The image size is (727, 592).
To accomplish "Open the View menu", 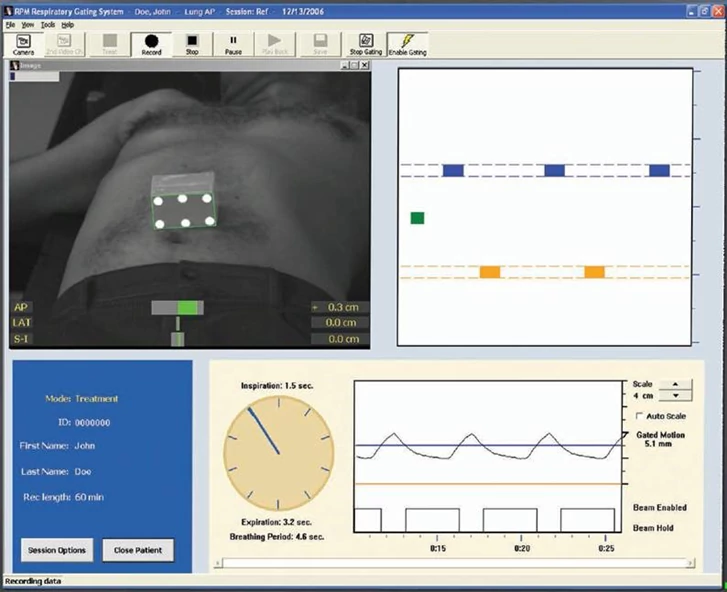I will click(28, 23).
